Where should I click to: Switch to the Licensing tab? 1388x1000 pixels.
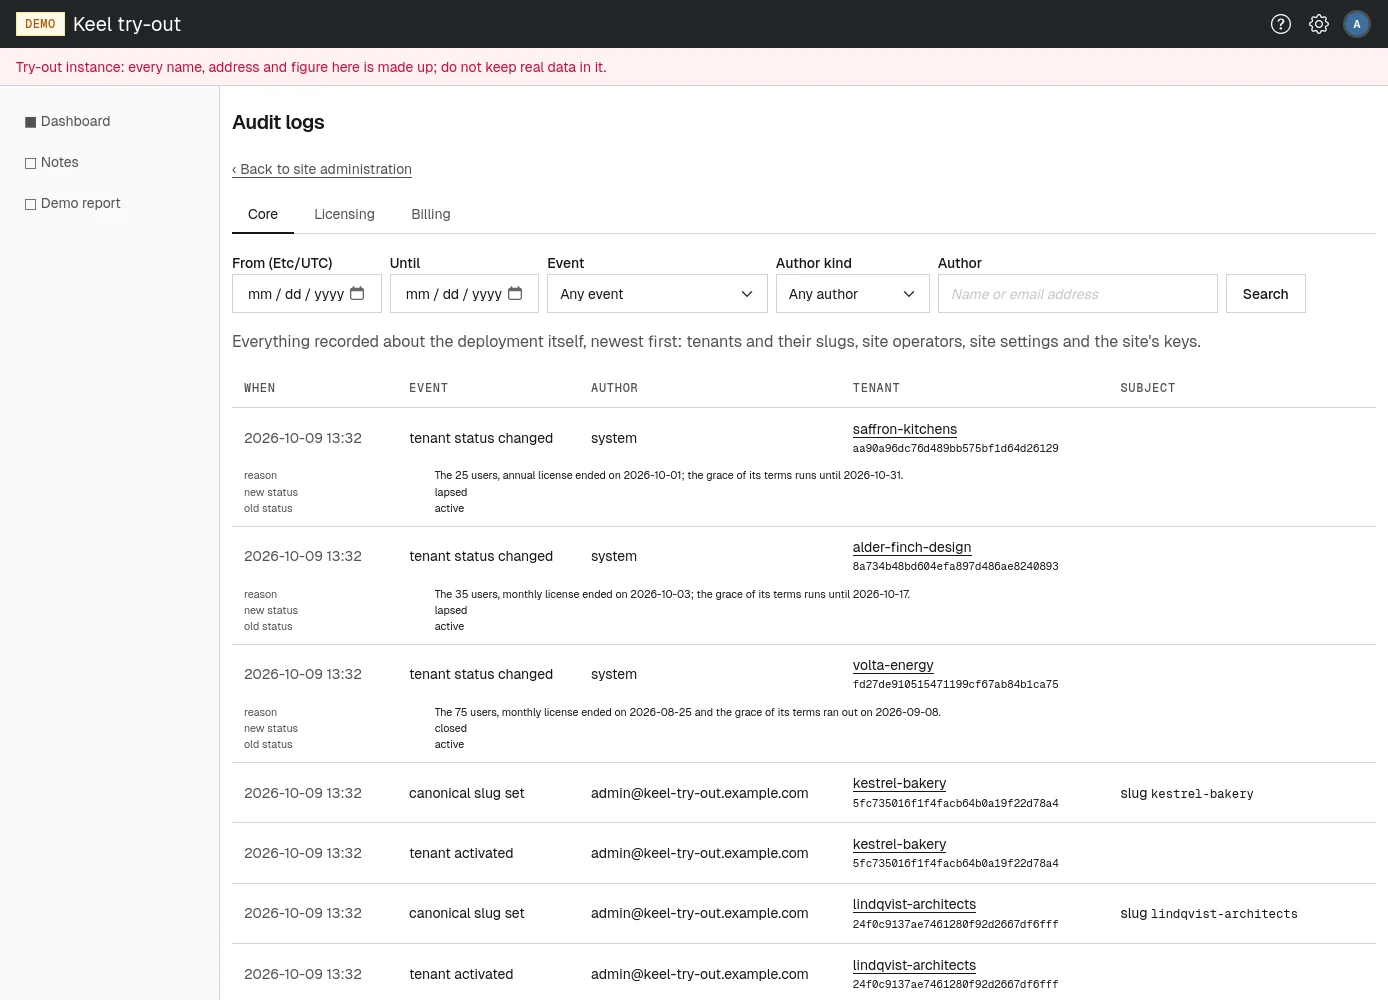(x=344, y=214)
